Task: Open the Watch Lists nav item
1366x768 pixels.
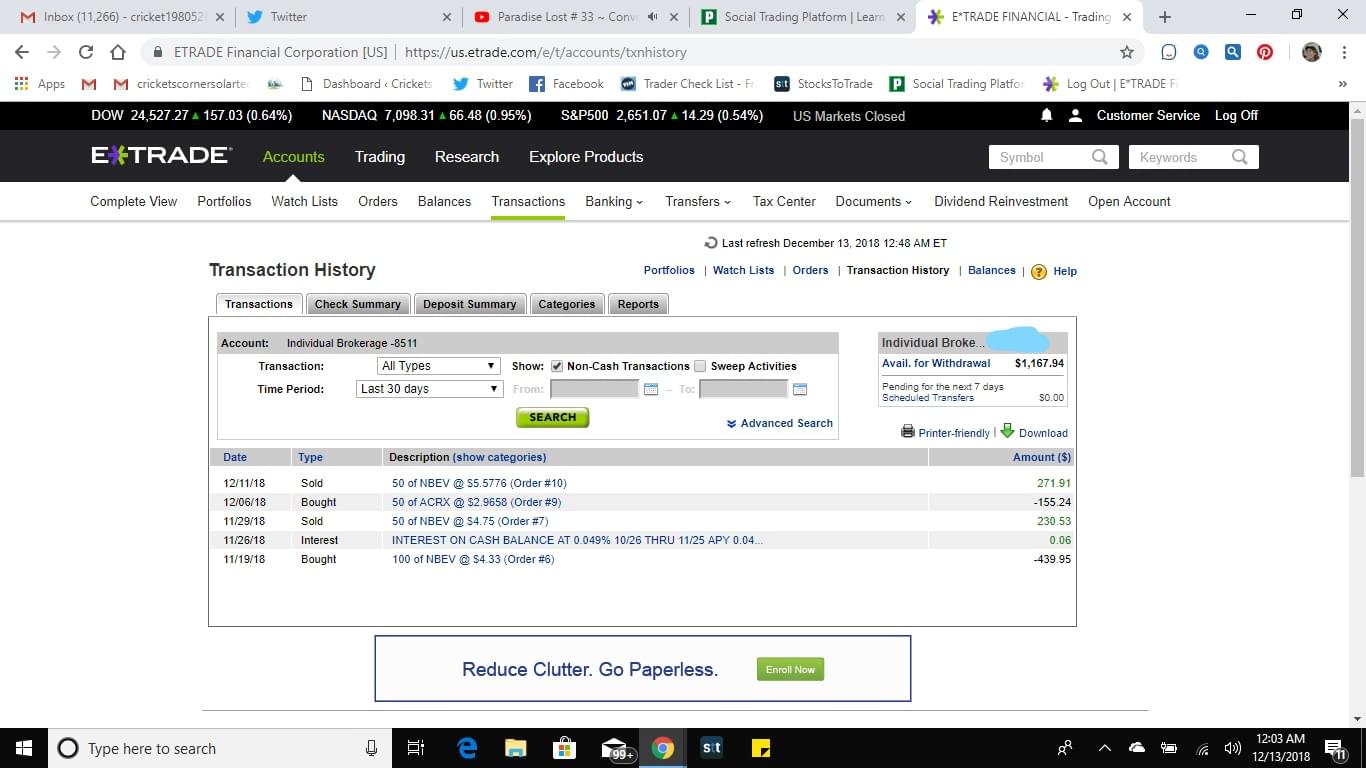Action: [304, 201]
